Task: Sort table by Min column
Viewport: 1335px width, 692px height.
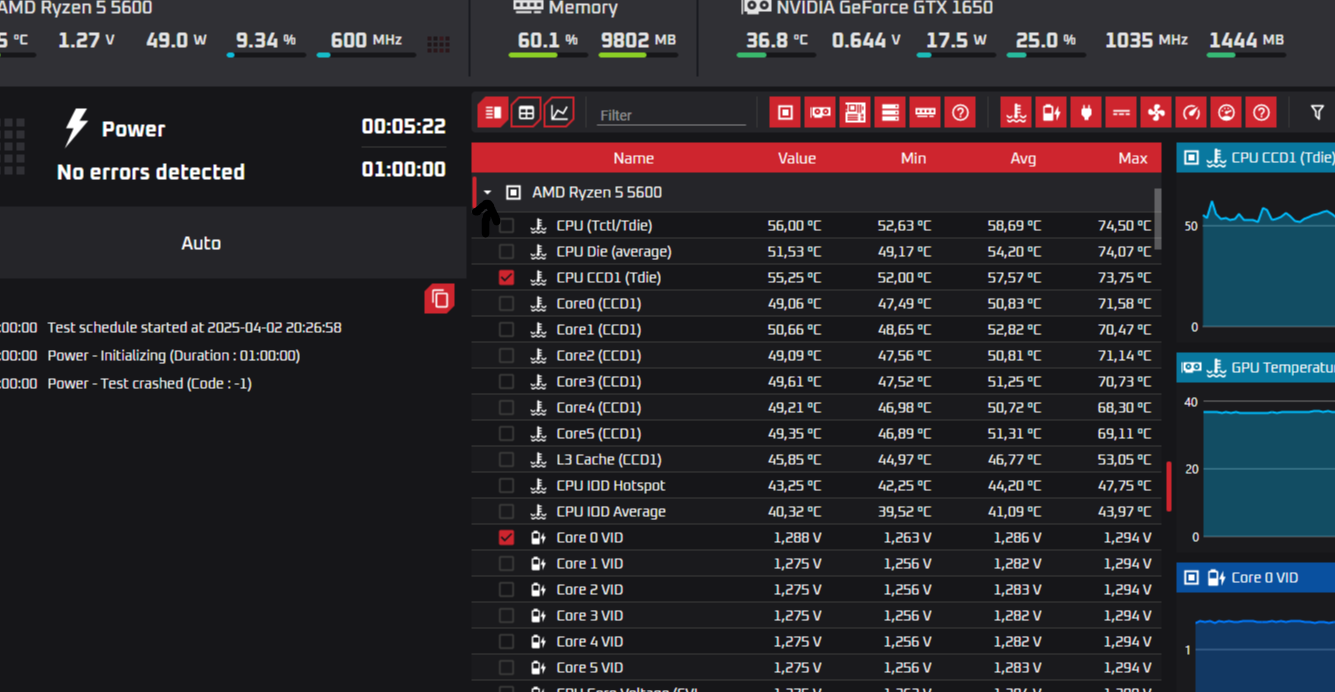Action: click(913, 158)
